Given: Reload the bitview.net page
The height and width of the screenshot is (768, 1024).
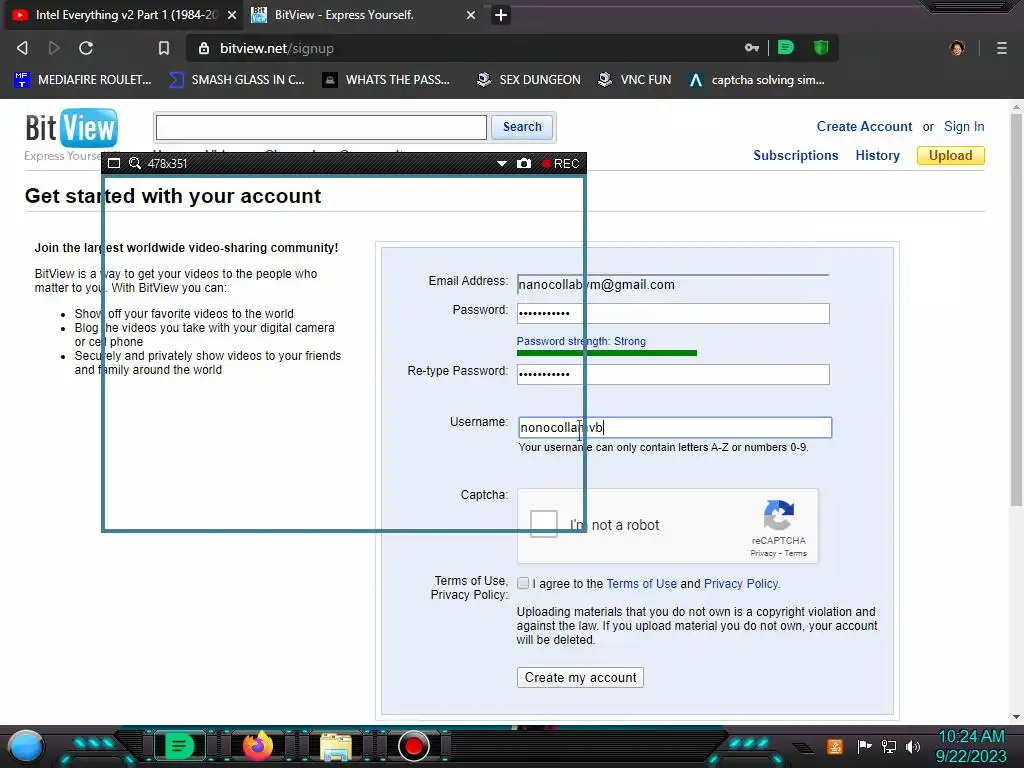Looking at the screenshot, I should [86, 48].
